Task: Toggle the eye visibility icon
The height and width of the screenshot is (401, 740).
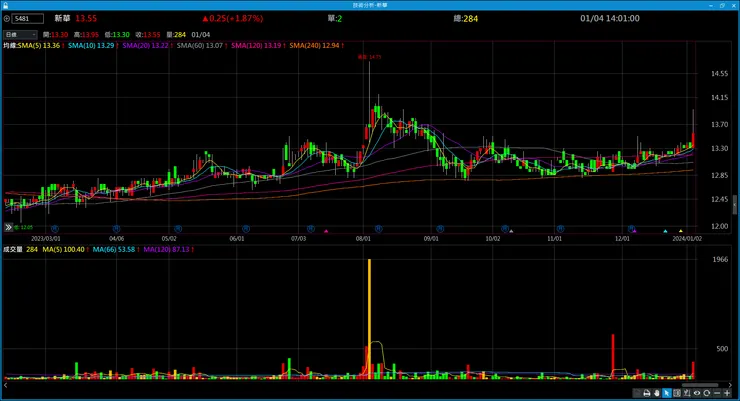Action: pos(697,393)
